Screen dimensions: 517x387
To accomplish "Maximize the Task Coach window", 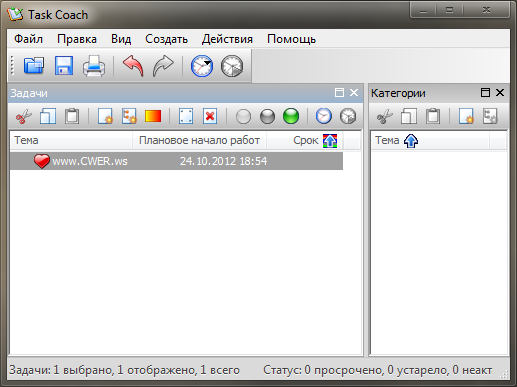I will [x=449, y=10].
